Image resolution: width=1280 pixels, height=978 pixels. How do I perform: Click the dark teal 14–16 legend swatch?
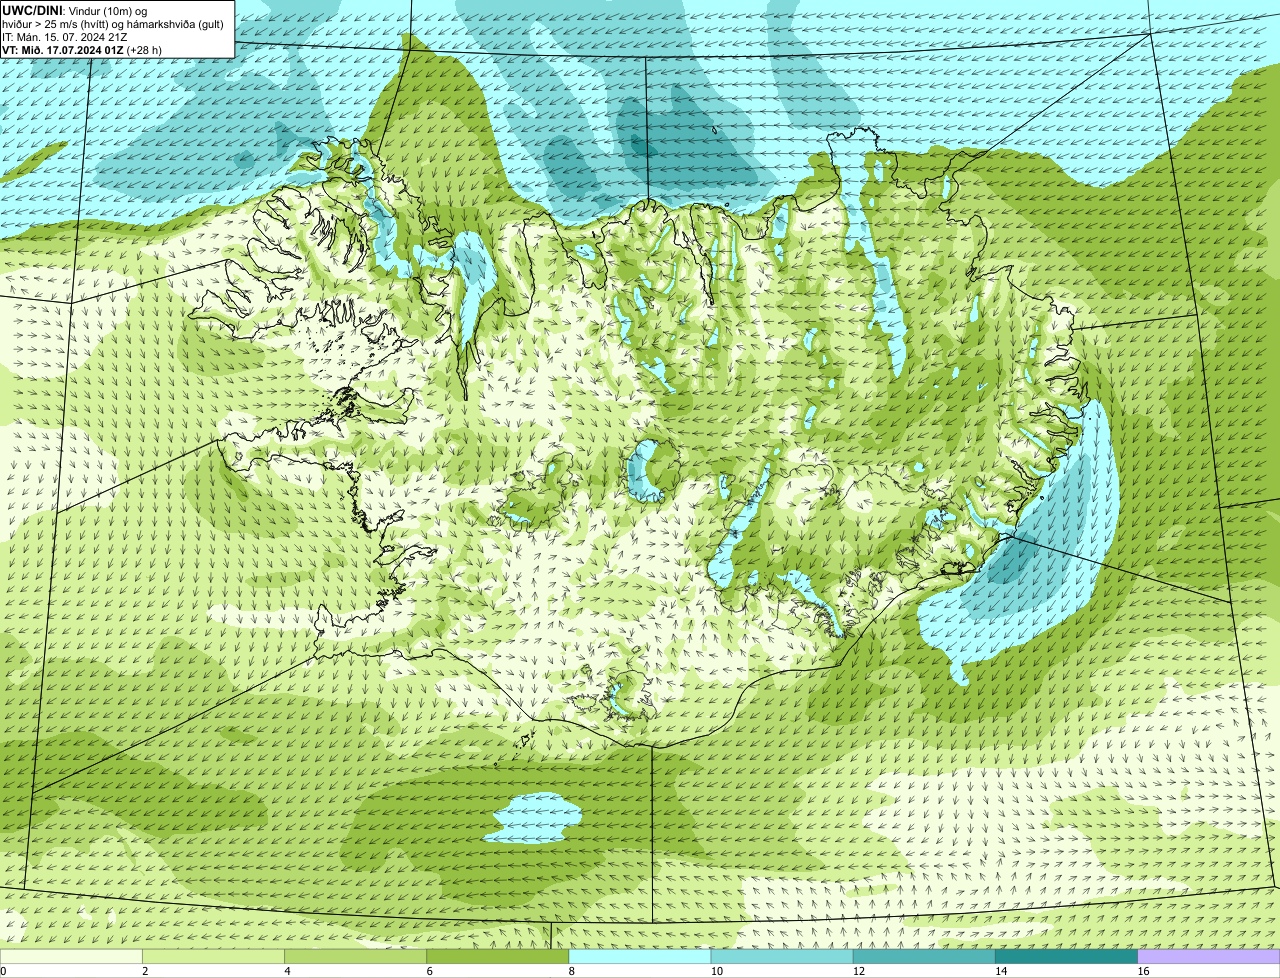[x=1066, y=957]
